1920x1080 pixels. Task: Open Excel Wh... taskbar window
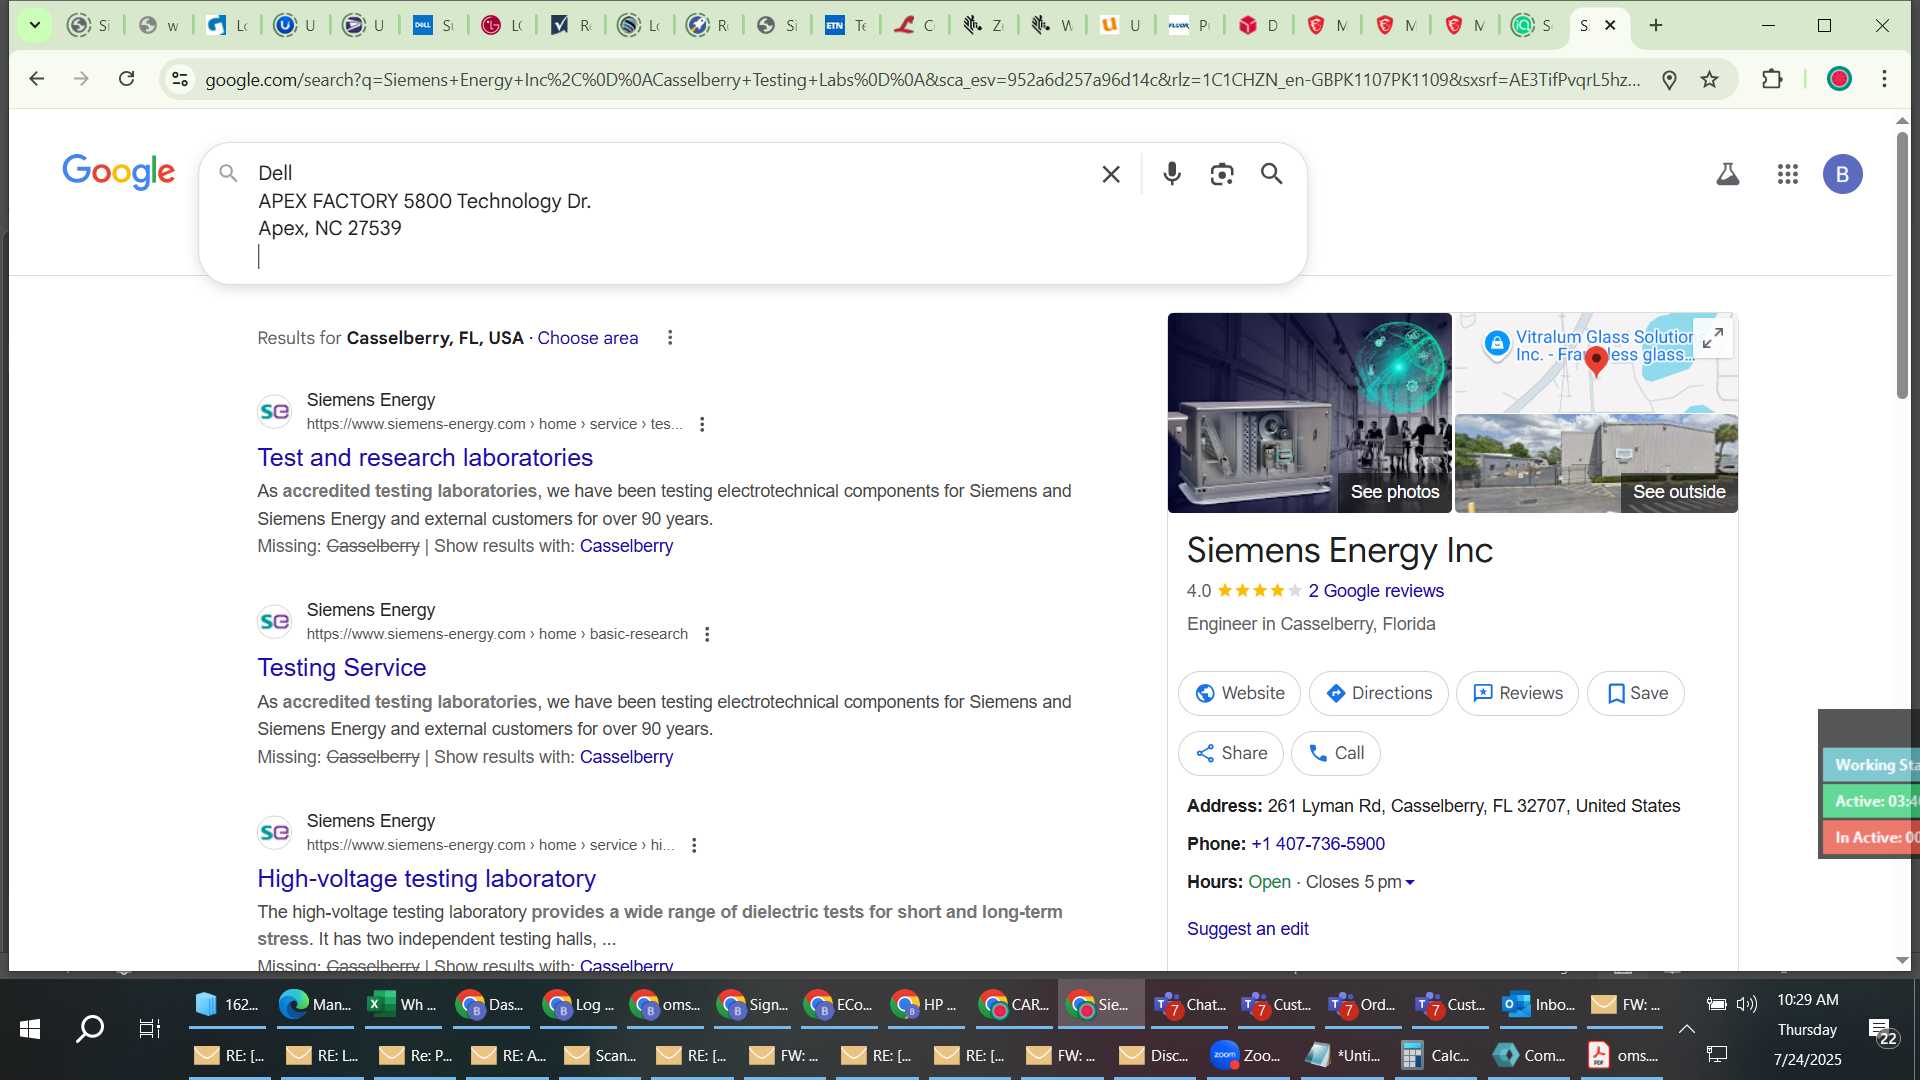point(404,1005)
